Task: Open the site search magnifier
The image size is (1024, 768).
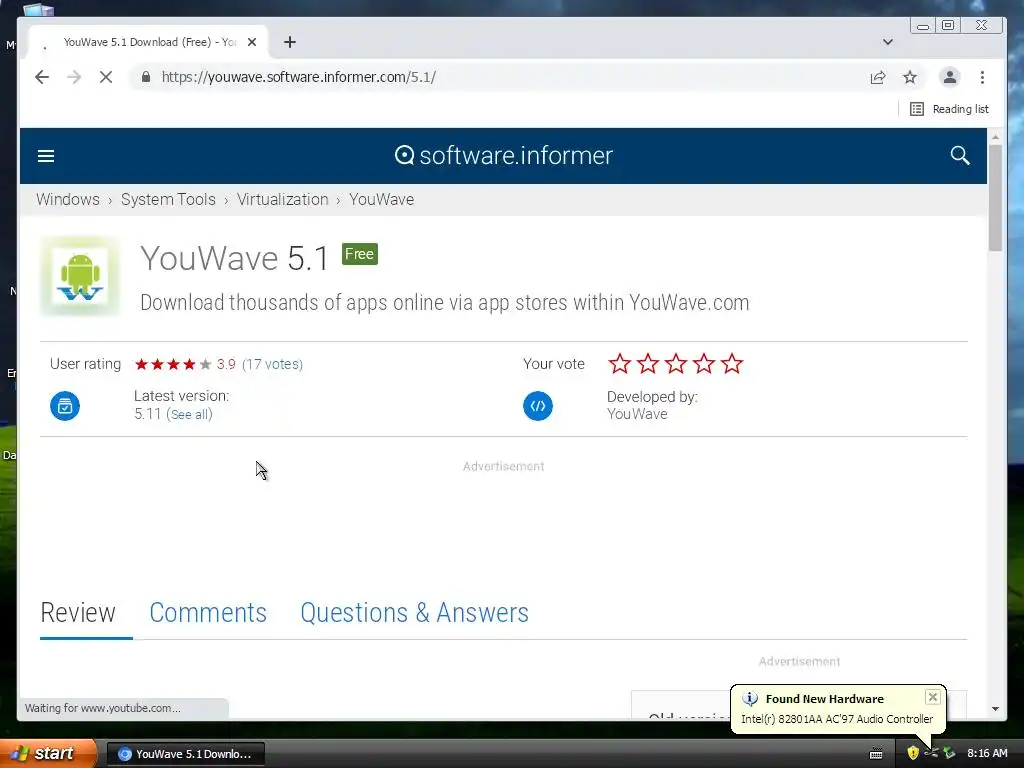Action: (x=960, y=155)
